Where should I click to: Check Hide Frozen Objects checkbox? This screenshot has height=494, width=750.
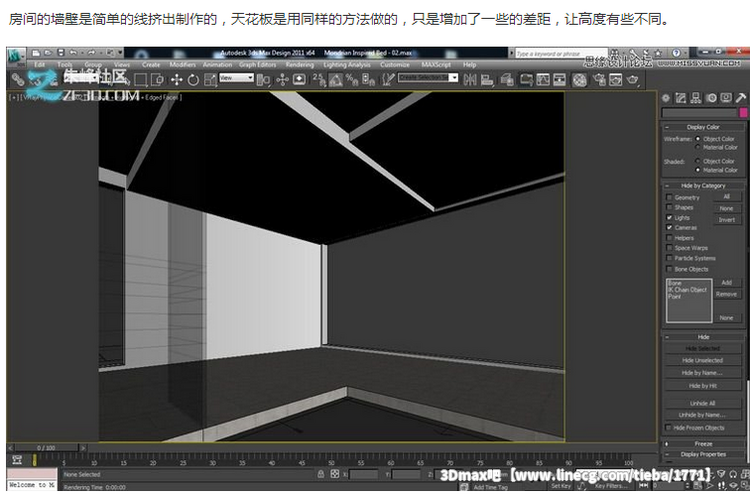click(x=668, y=428)
